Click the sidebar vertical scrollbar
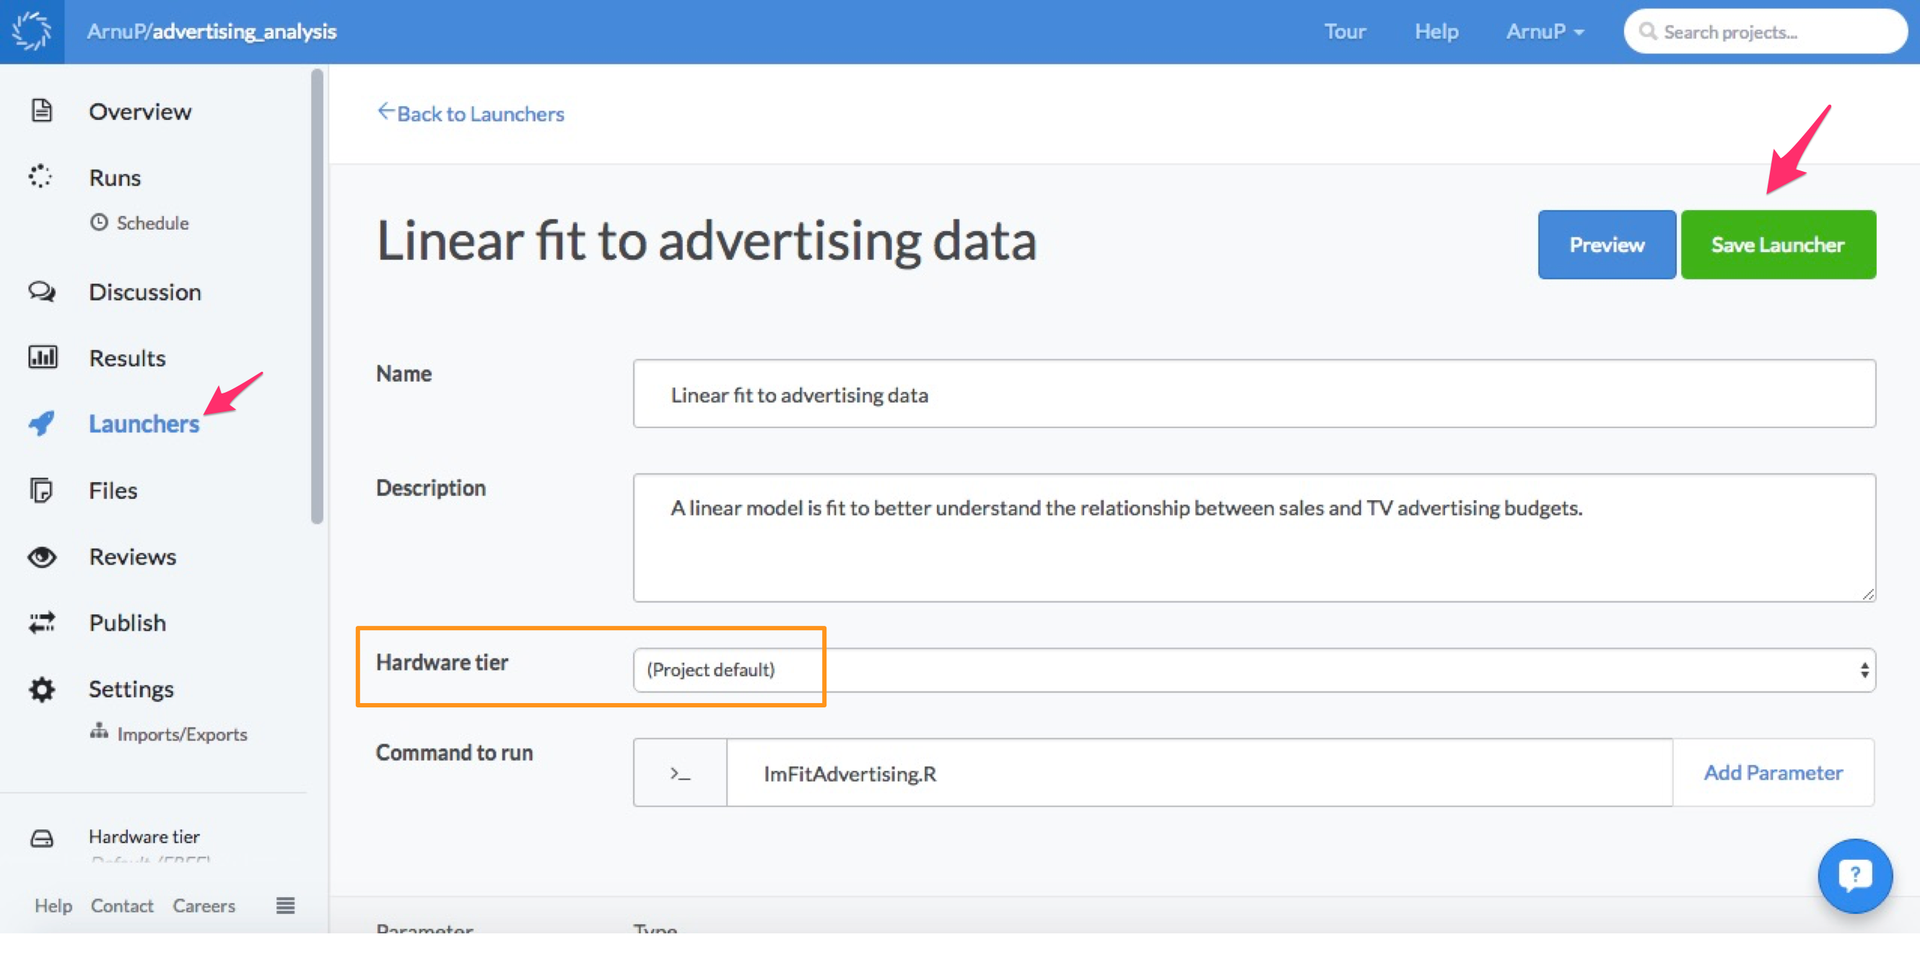 point(317,296)
